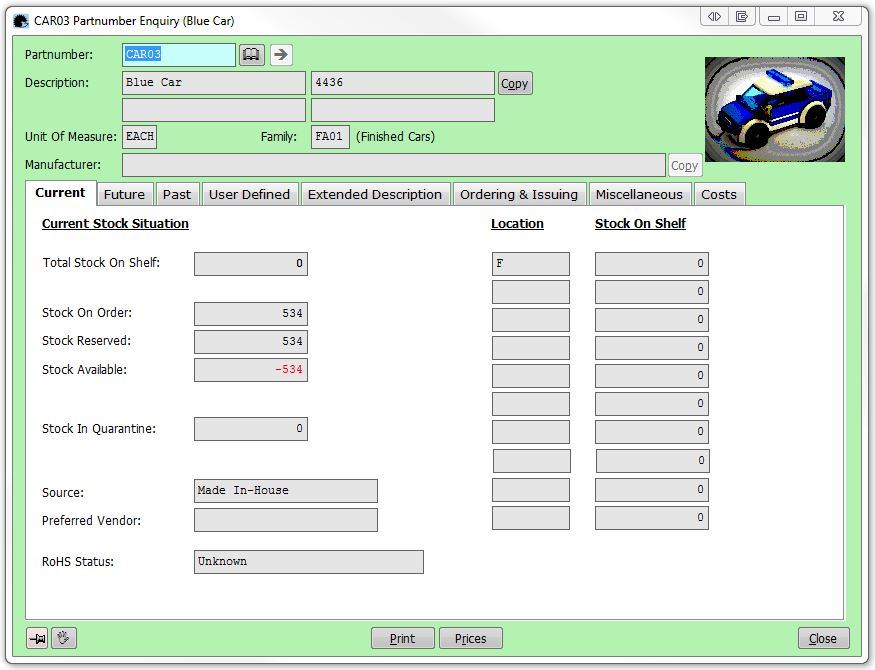The image size is (875, 670).
Task: Select the Extended Description tab
Action: (375, 195)
